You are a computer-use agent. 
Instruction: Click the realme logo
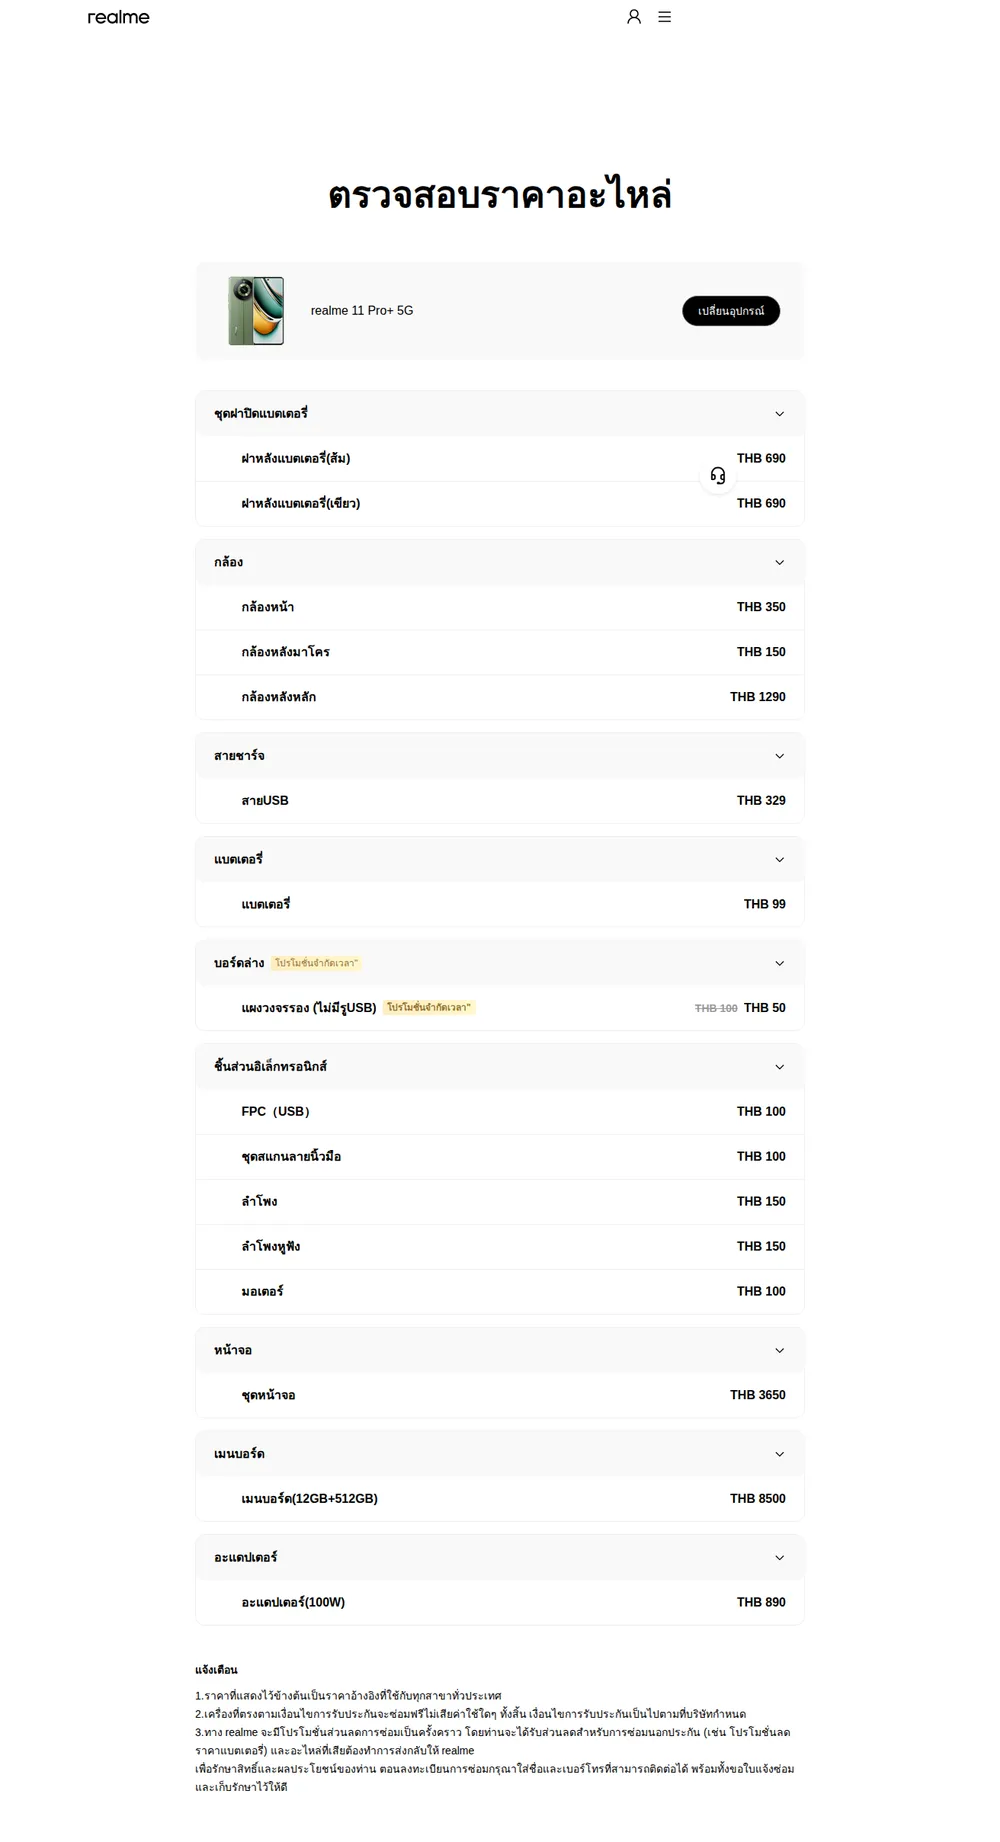click(x=118, y=17)
